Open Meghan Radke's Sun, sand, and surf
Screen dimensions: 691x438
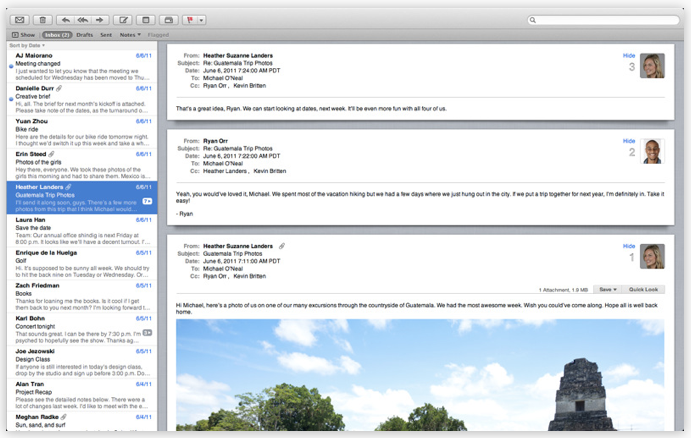click(82, 421)
